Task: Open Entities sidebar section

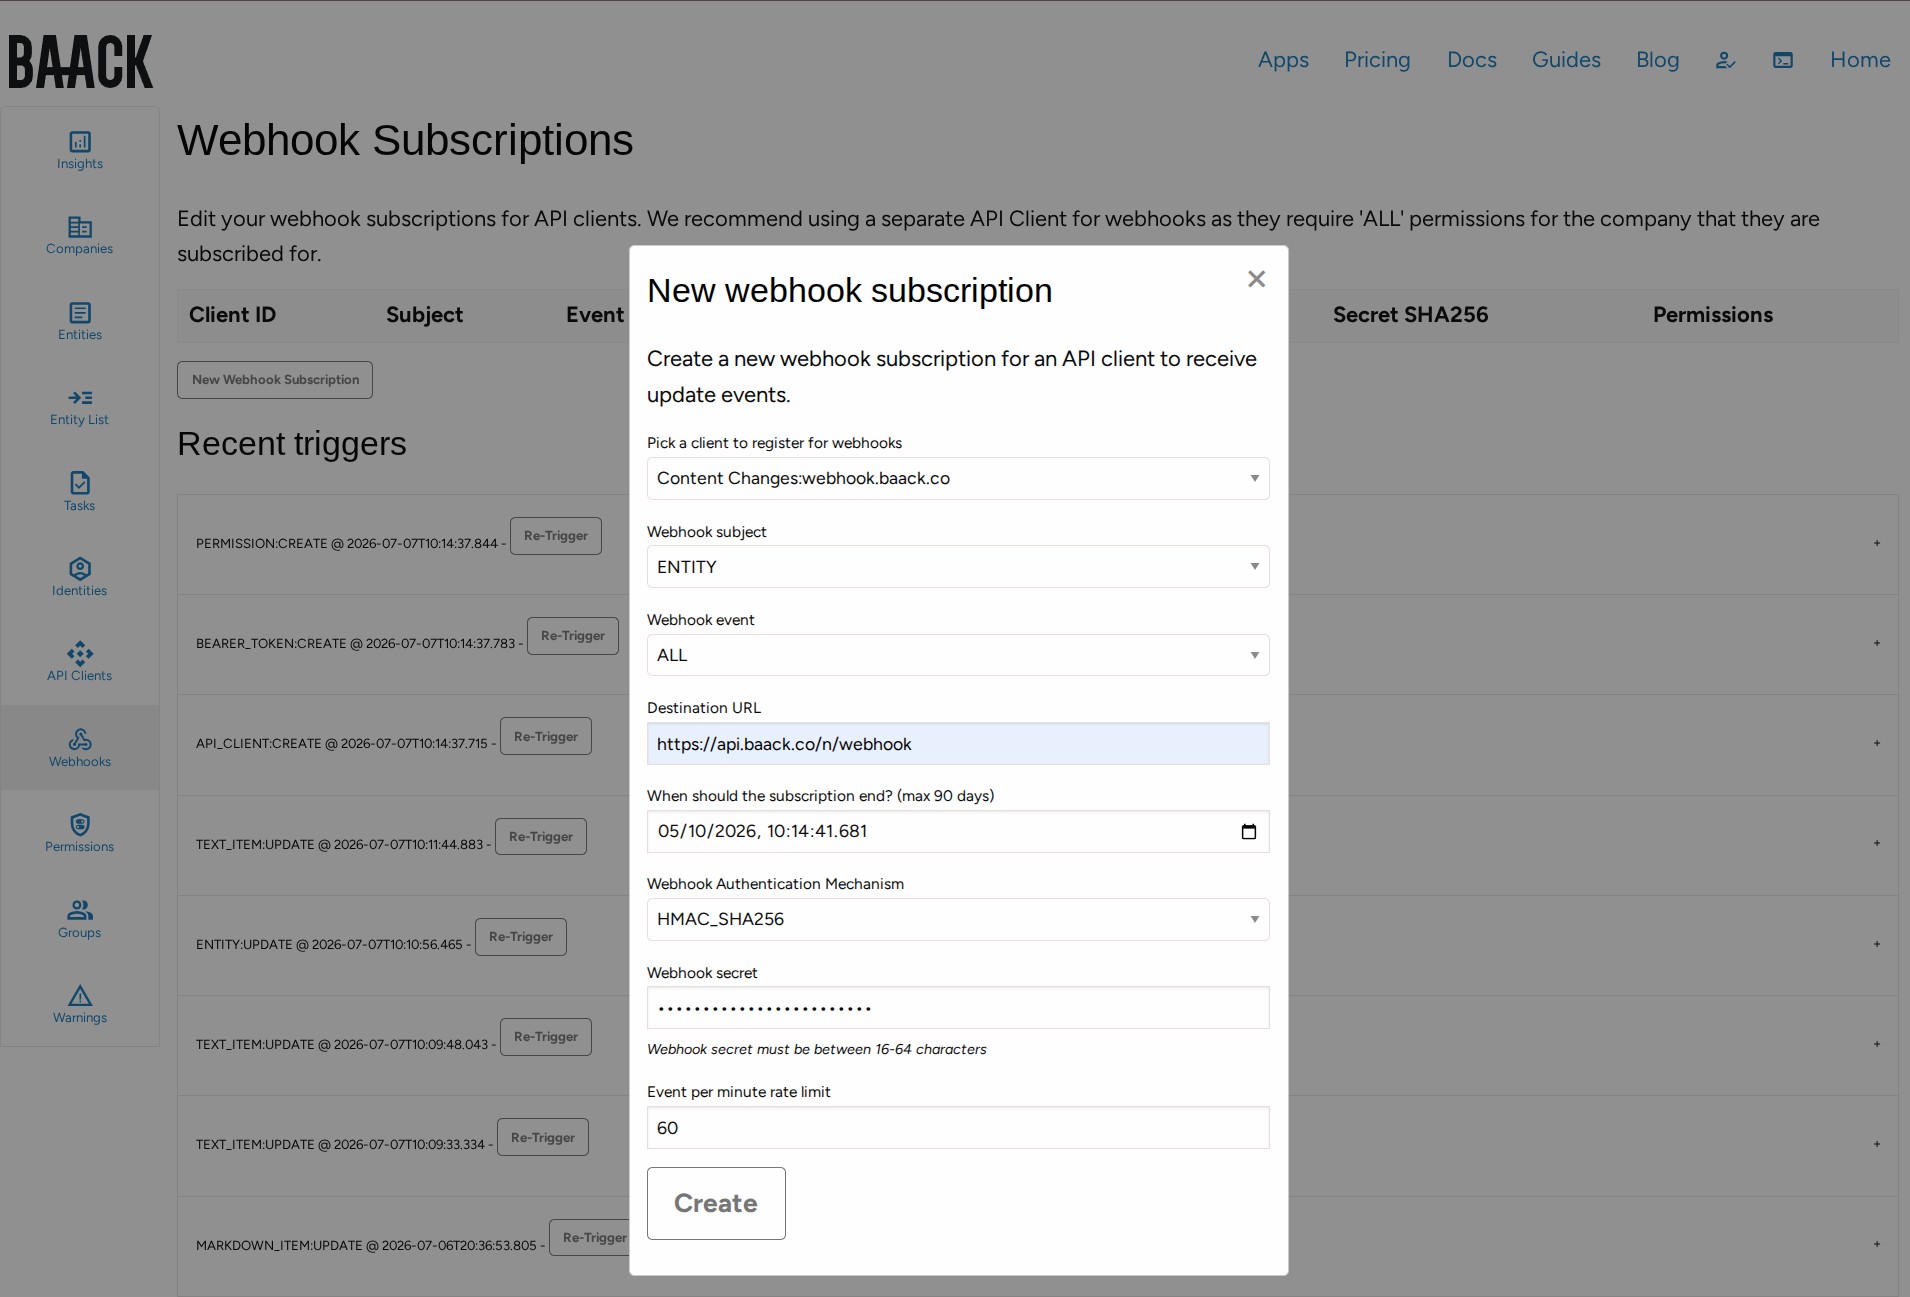Action: pos(80,321)
